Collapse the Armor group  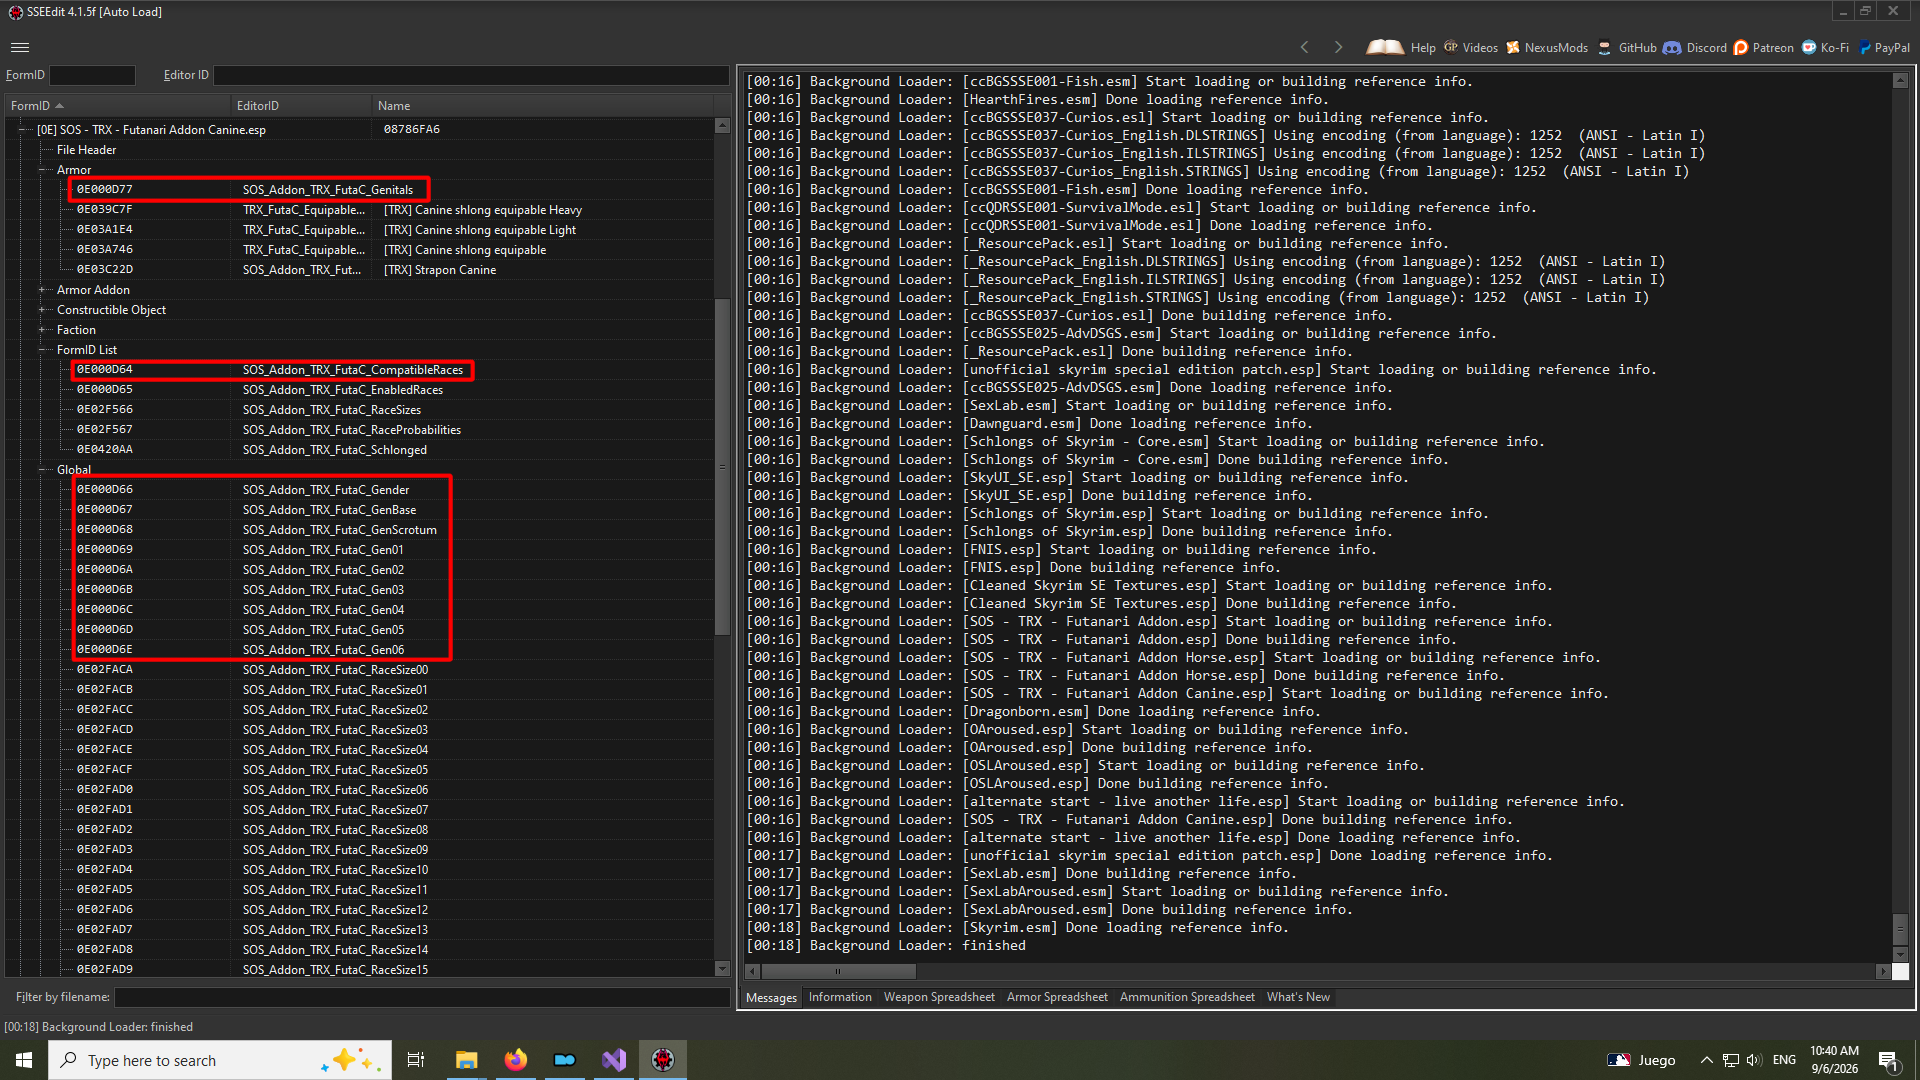pyautogui.click(x=43, y=170)
